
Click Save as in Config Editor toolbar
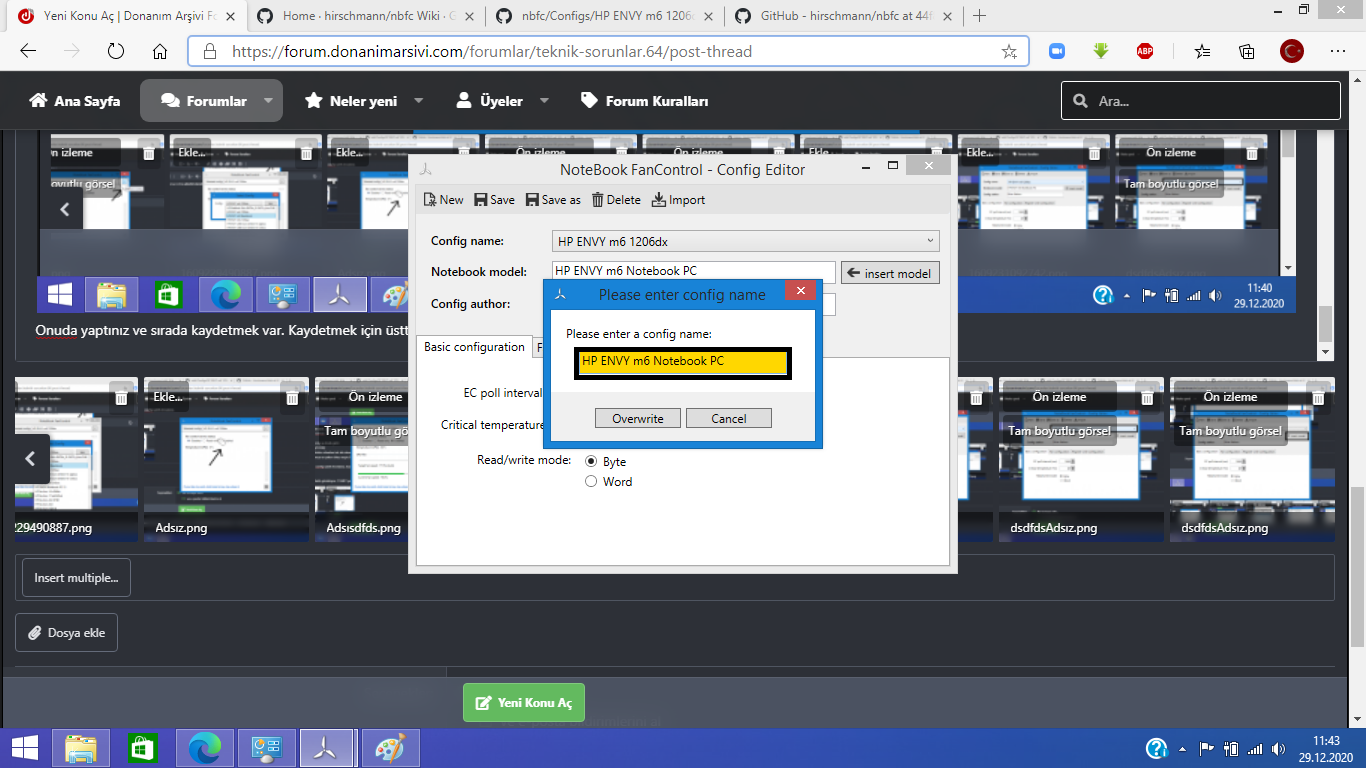coord(553,200)
